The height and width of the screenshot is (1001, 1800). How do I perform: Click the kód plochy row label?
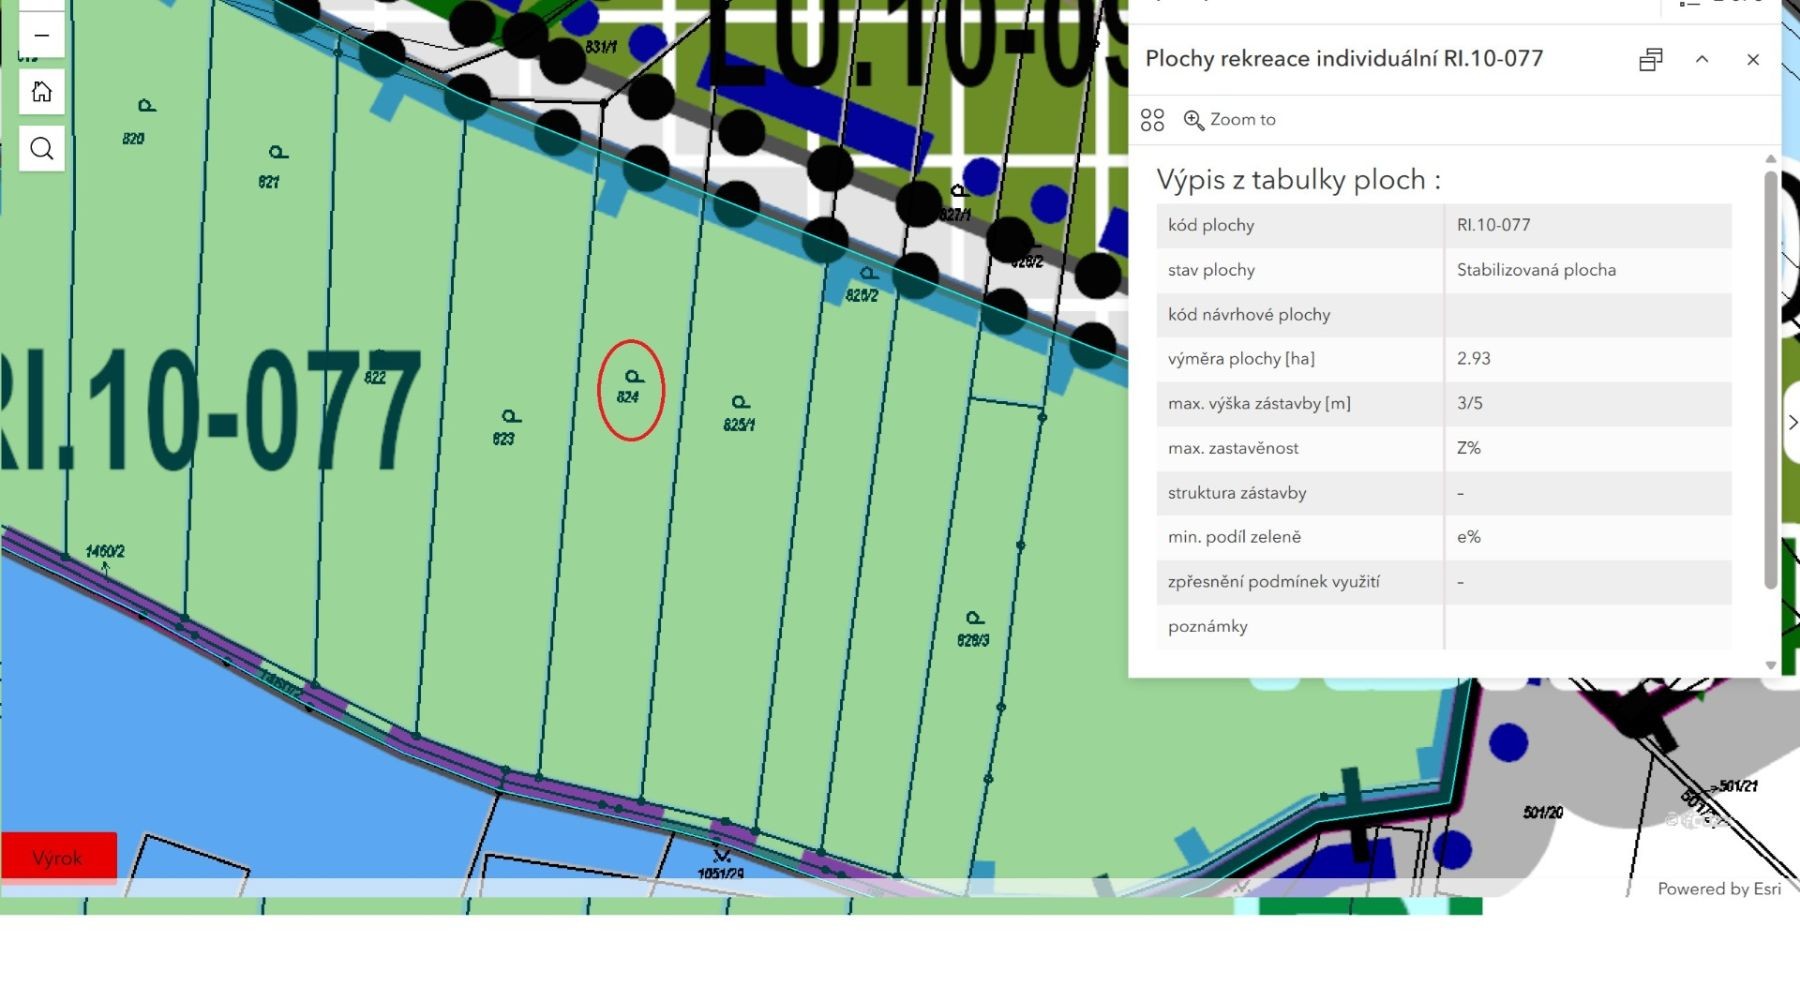(x=1211, y=225)
